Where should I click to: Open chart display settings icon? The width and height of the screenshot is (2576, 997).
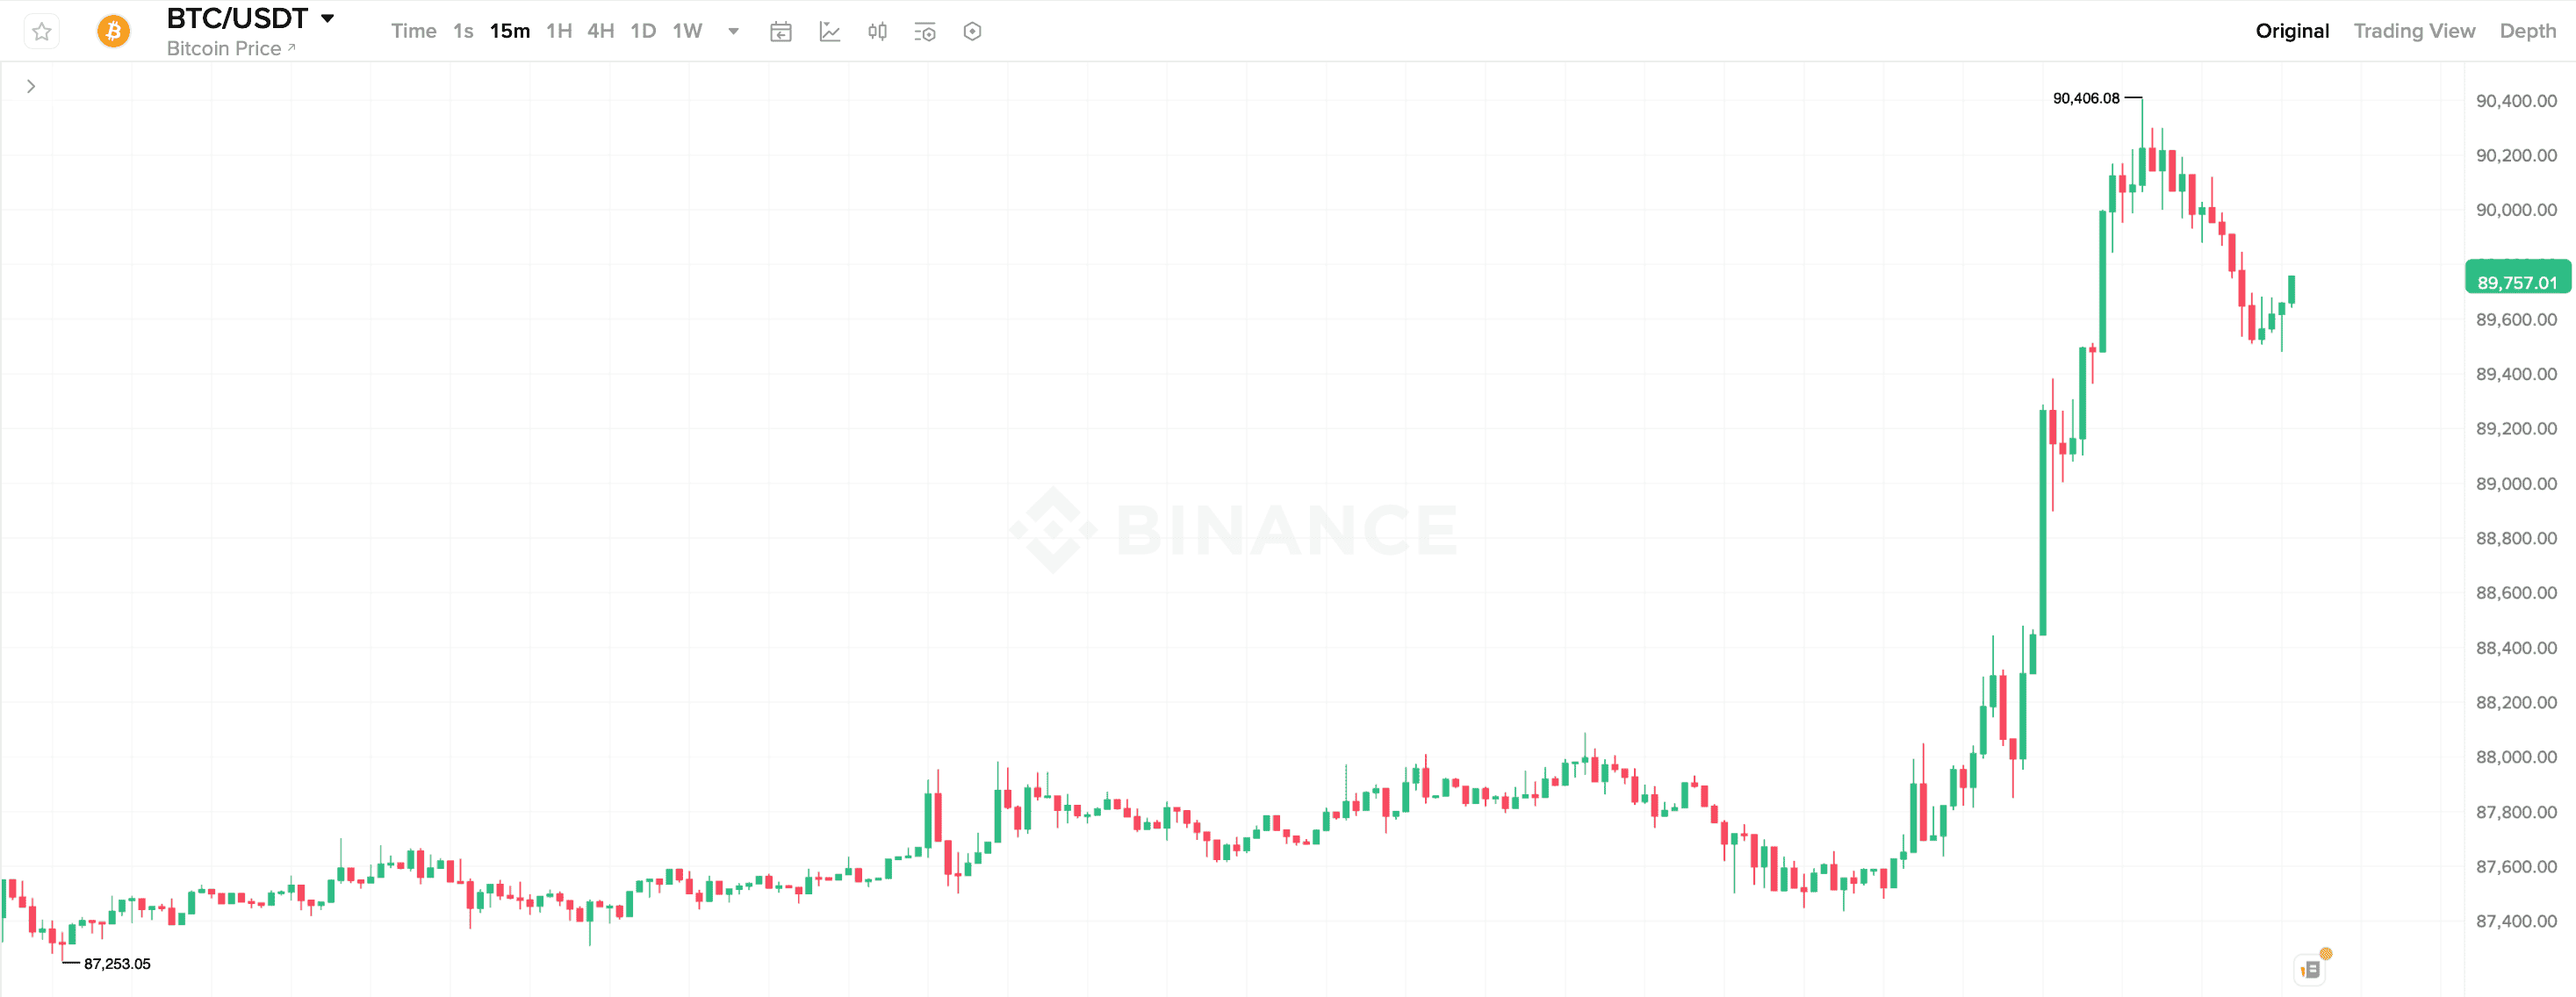(x=925, y=32)
